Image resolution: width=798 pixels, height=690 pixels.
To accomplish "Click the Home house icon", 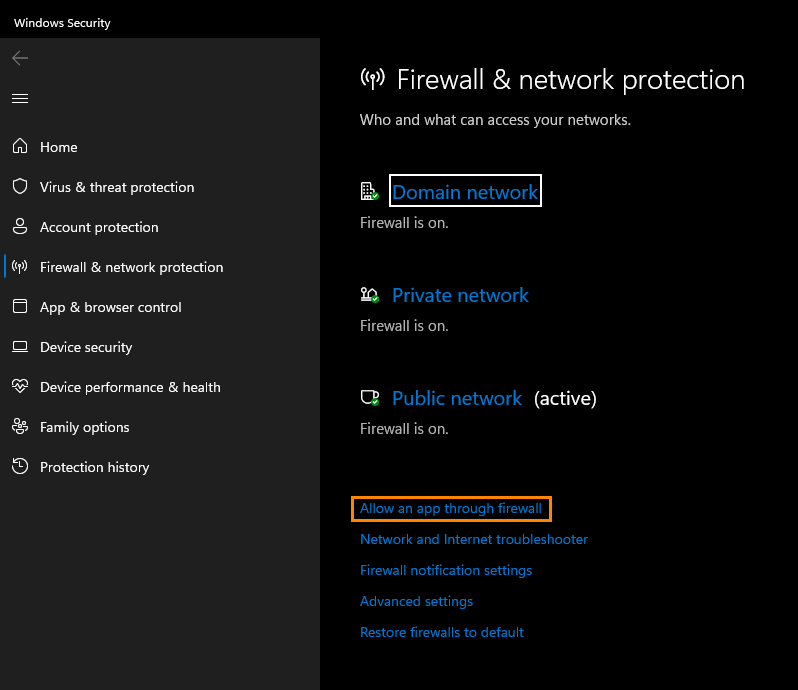I will pyautogui.click(x=20, y=146).
